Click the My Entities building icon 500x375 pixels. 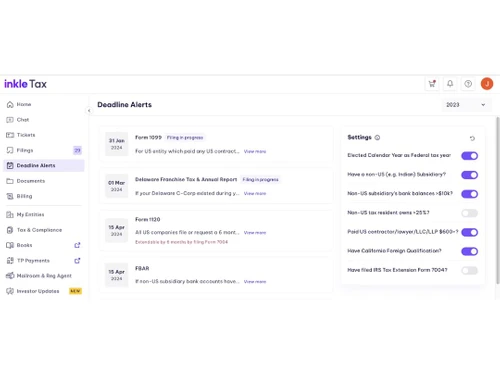coord(10,214)
